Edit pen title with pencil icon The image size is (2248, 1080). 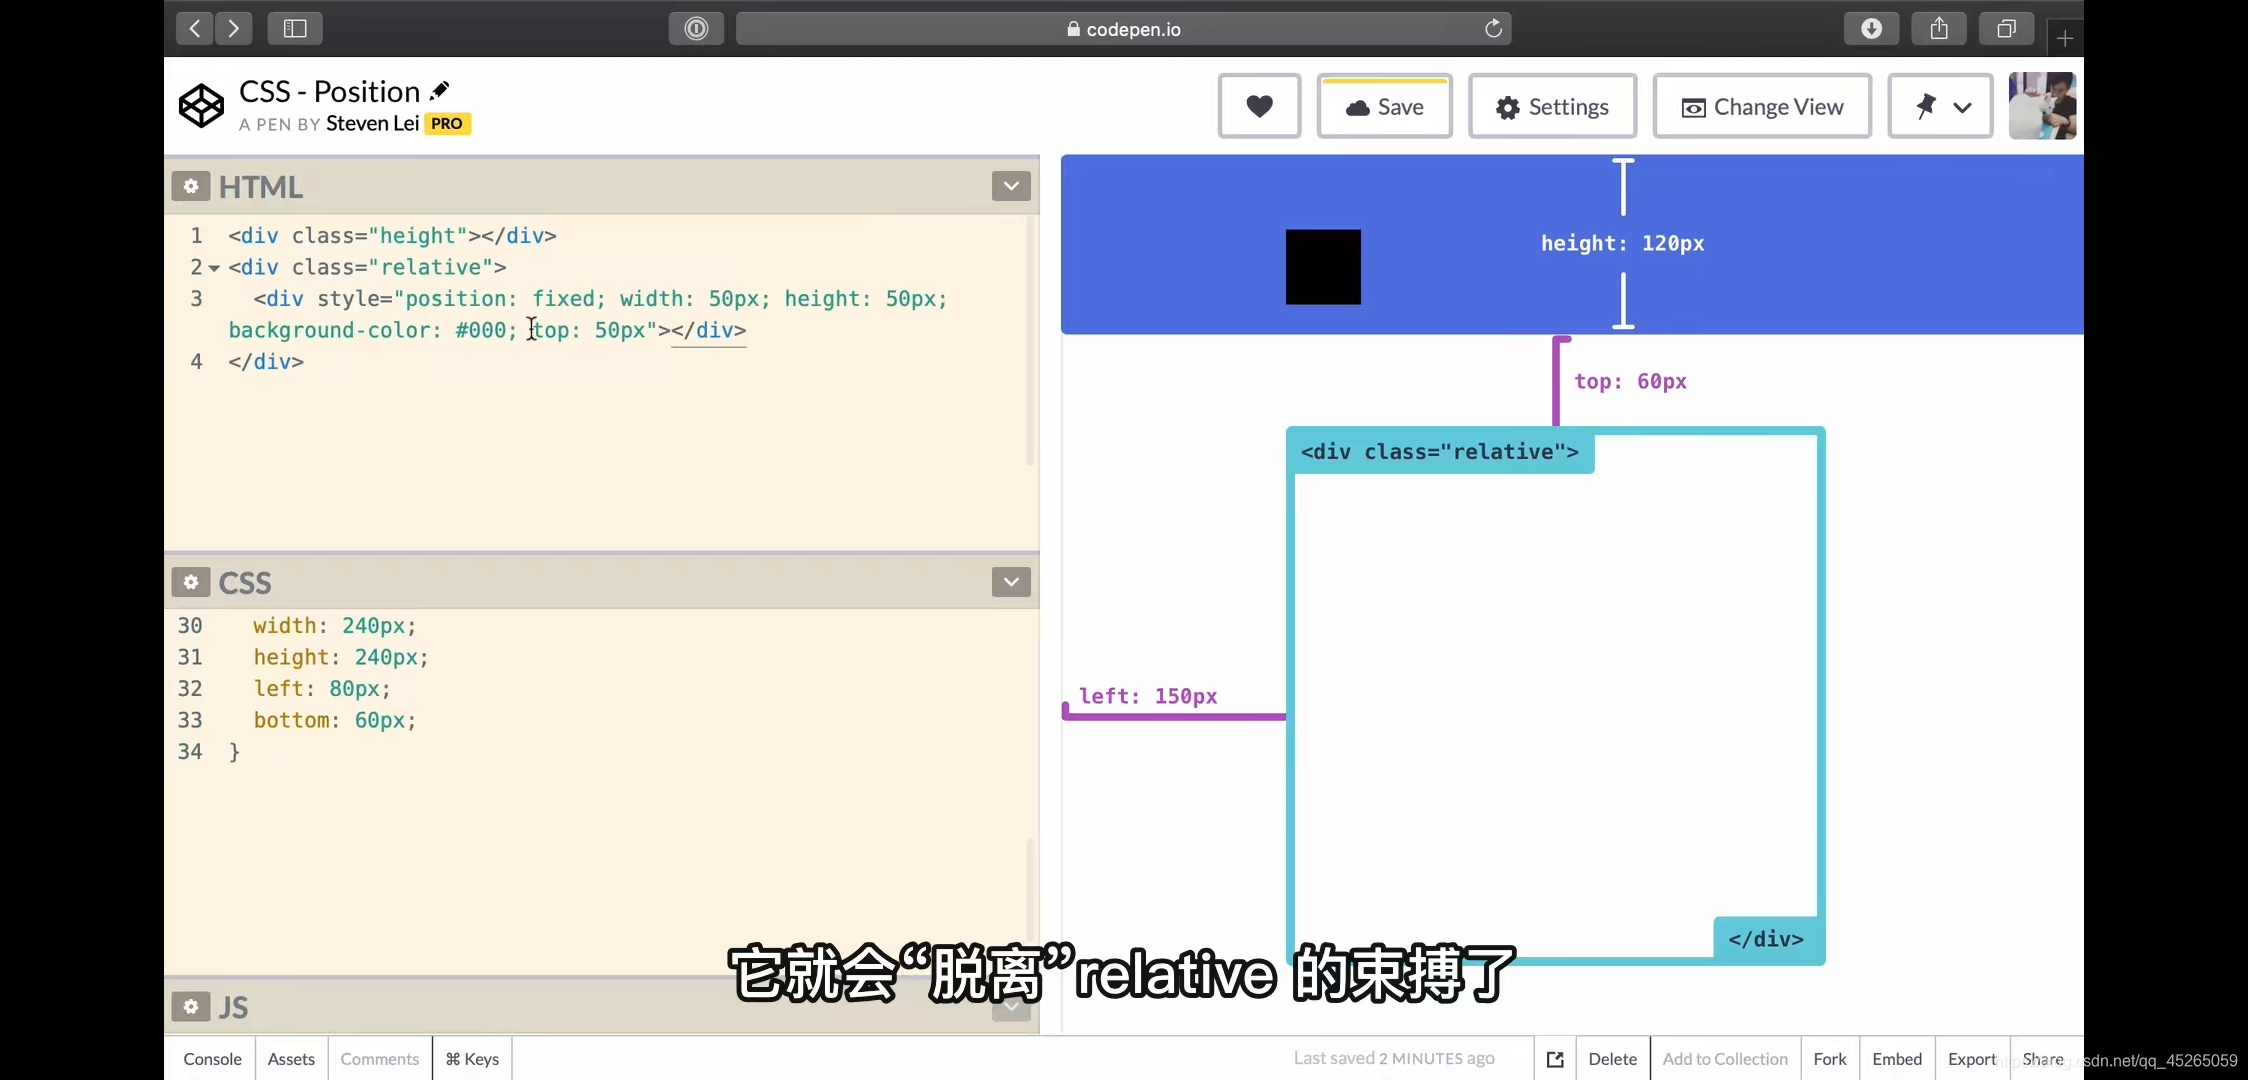[439, 91]
